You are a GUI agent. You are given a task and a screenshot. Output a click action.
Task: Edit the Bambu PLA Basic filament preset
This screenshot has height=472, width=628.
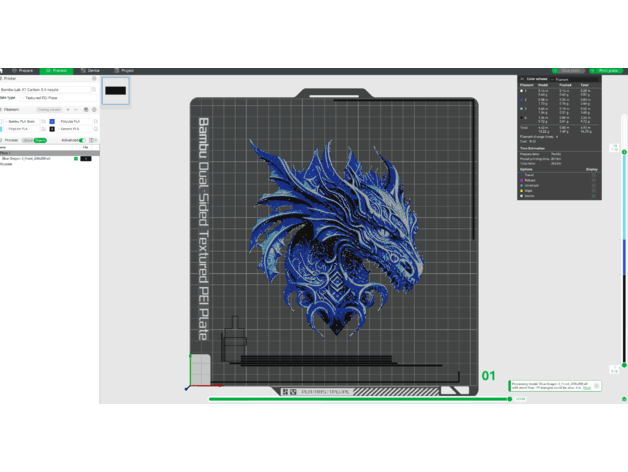43,121
